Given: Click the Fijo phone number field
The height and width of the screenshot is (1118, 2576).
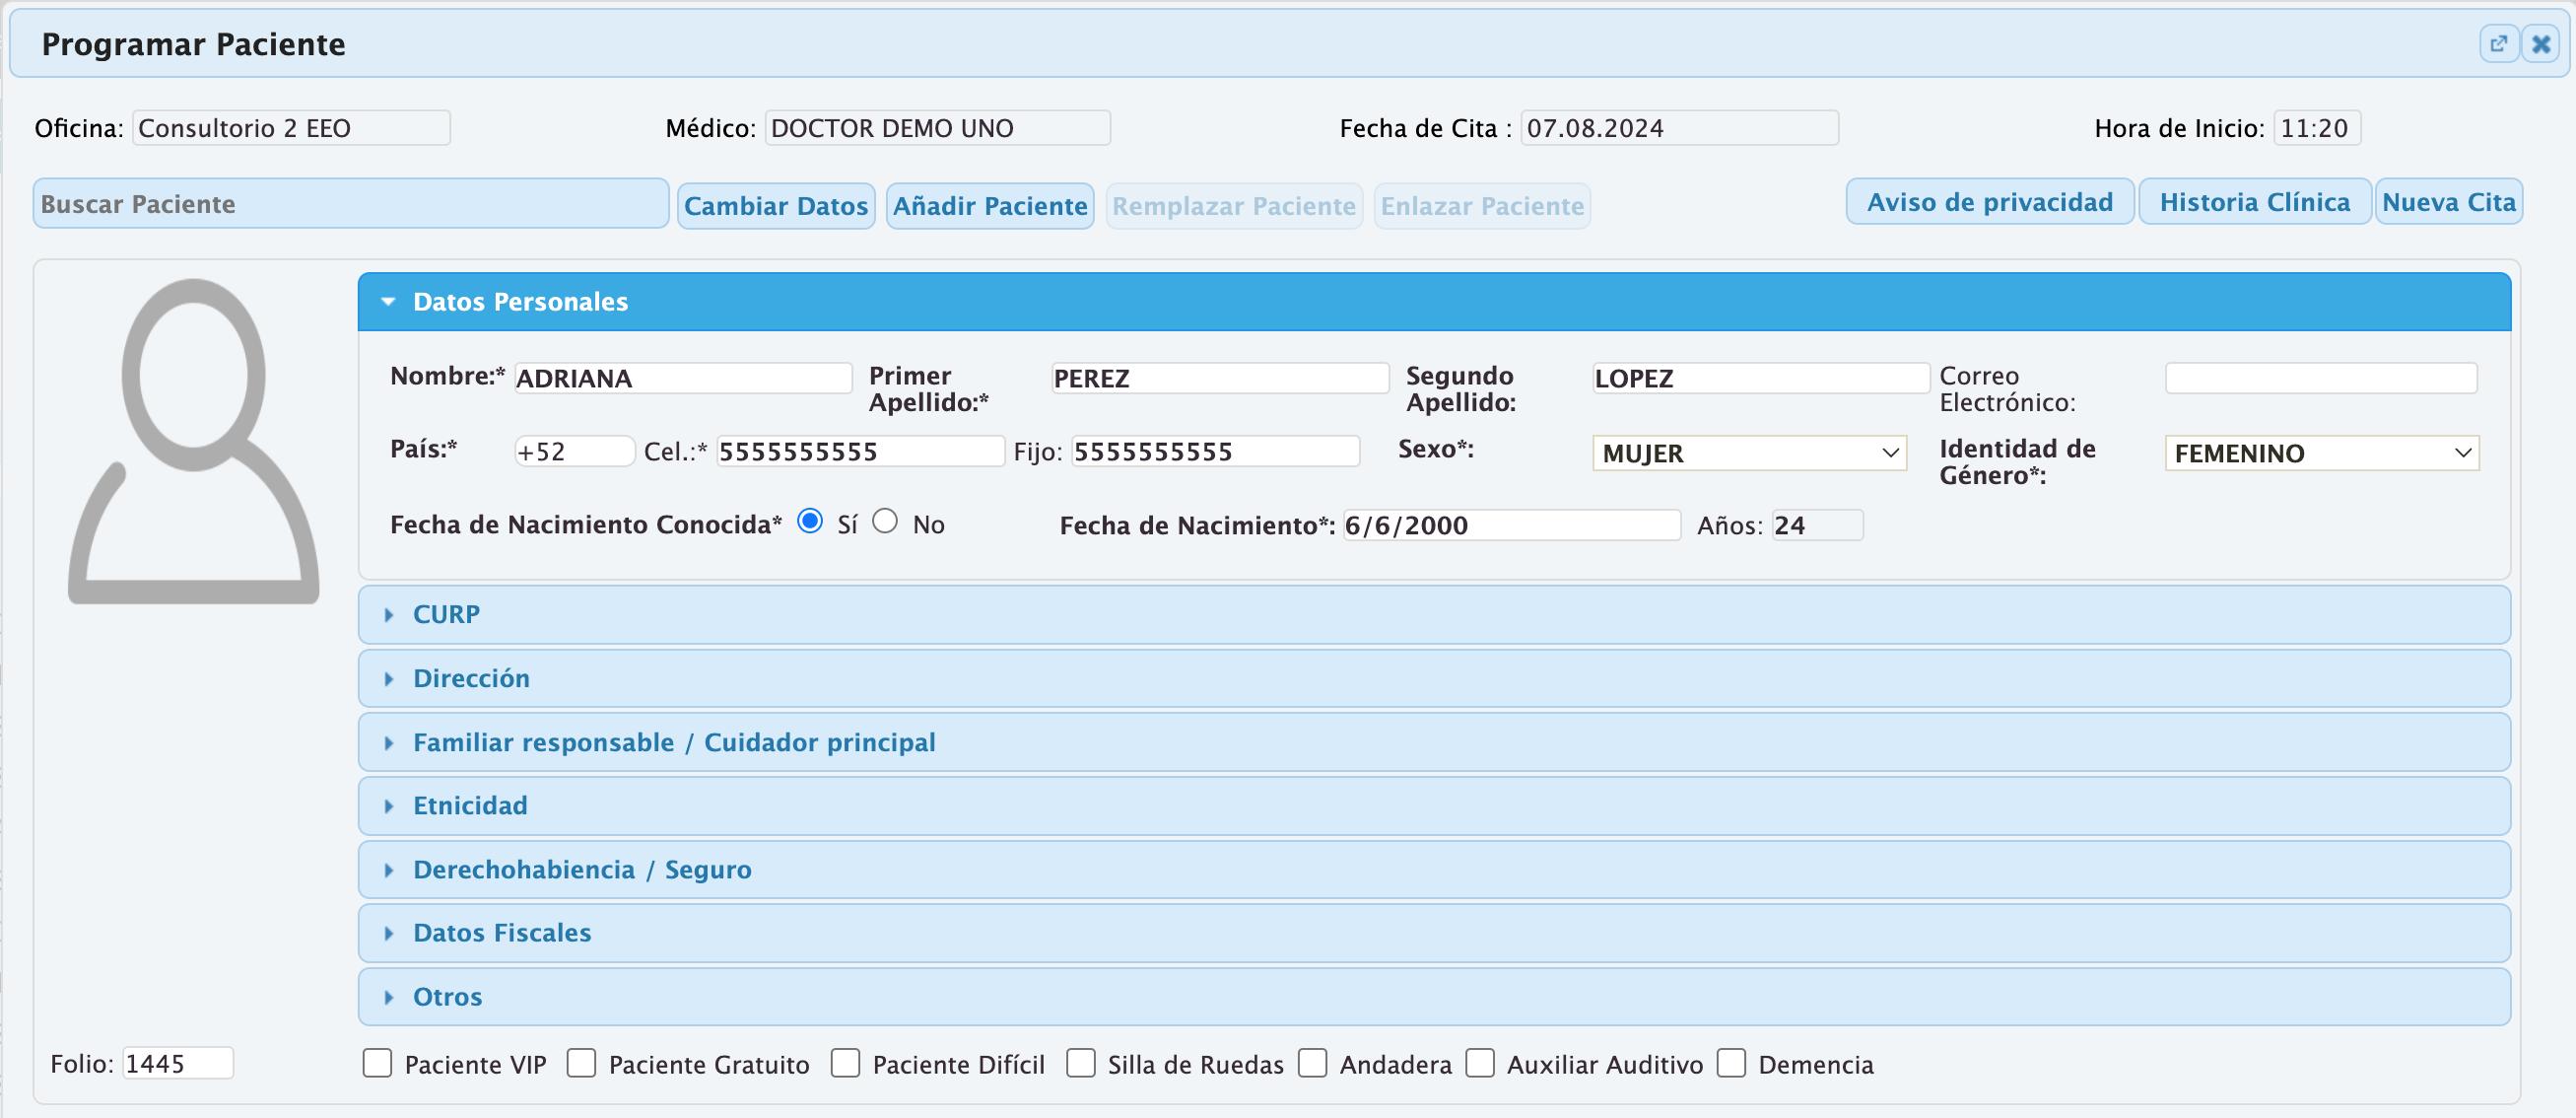Looking at the screenshot, I should pos(1216,451).
